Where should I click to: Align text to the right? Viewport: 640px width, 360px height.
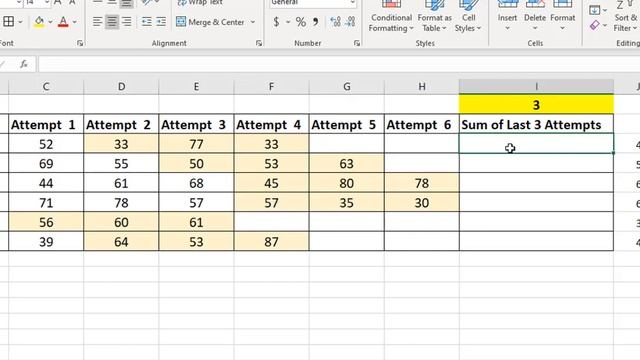(x=127, y=22)
